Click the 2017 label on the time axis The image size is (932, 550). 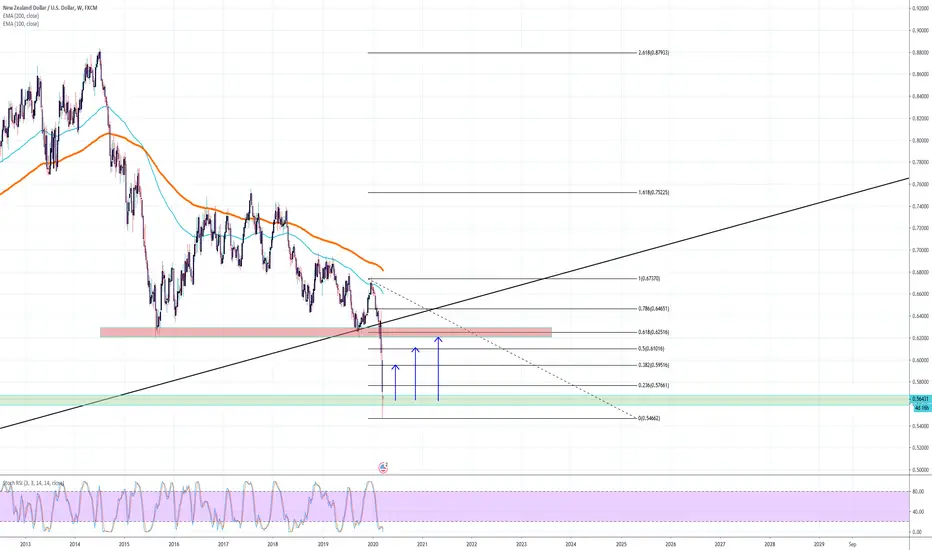click(223, 544)
